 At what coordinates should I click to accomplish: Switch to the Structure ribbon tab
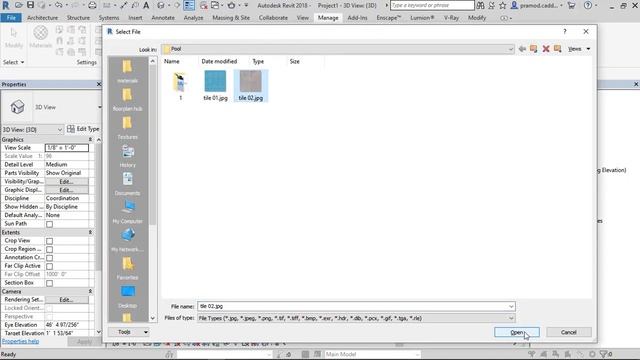[78, 18]
